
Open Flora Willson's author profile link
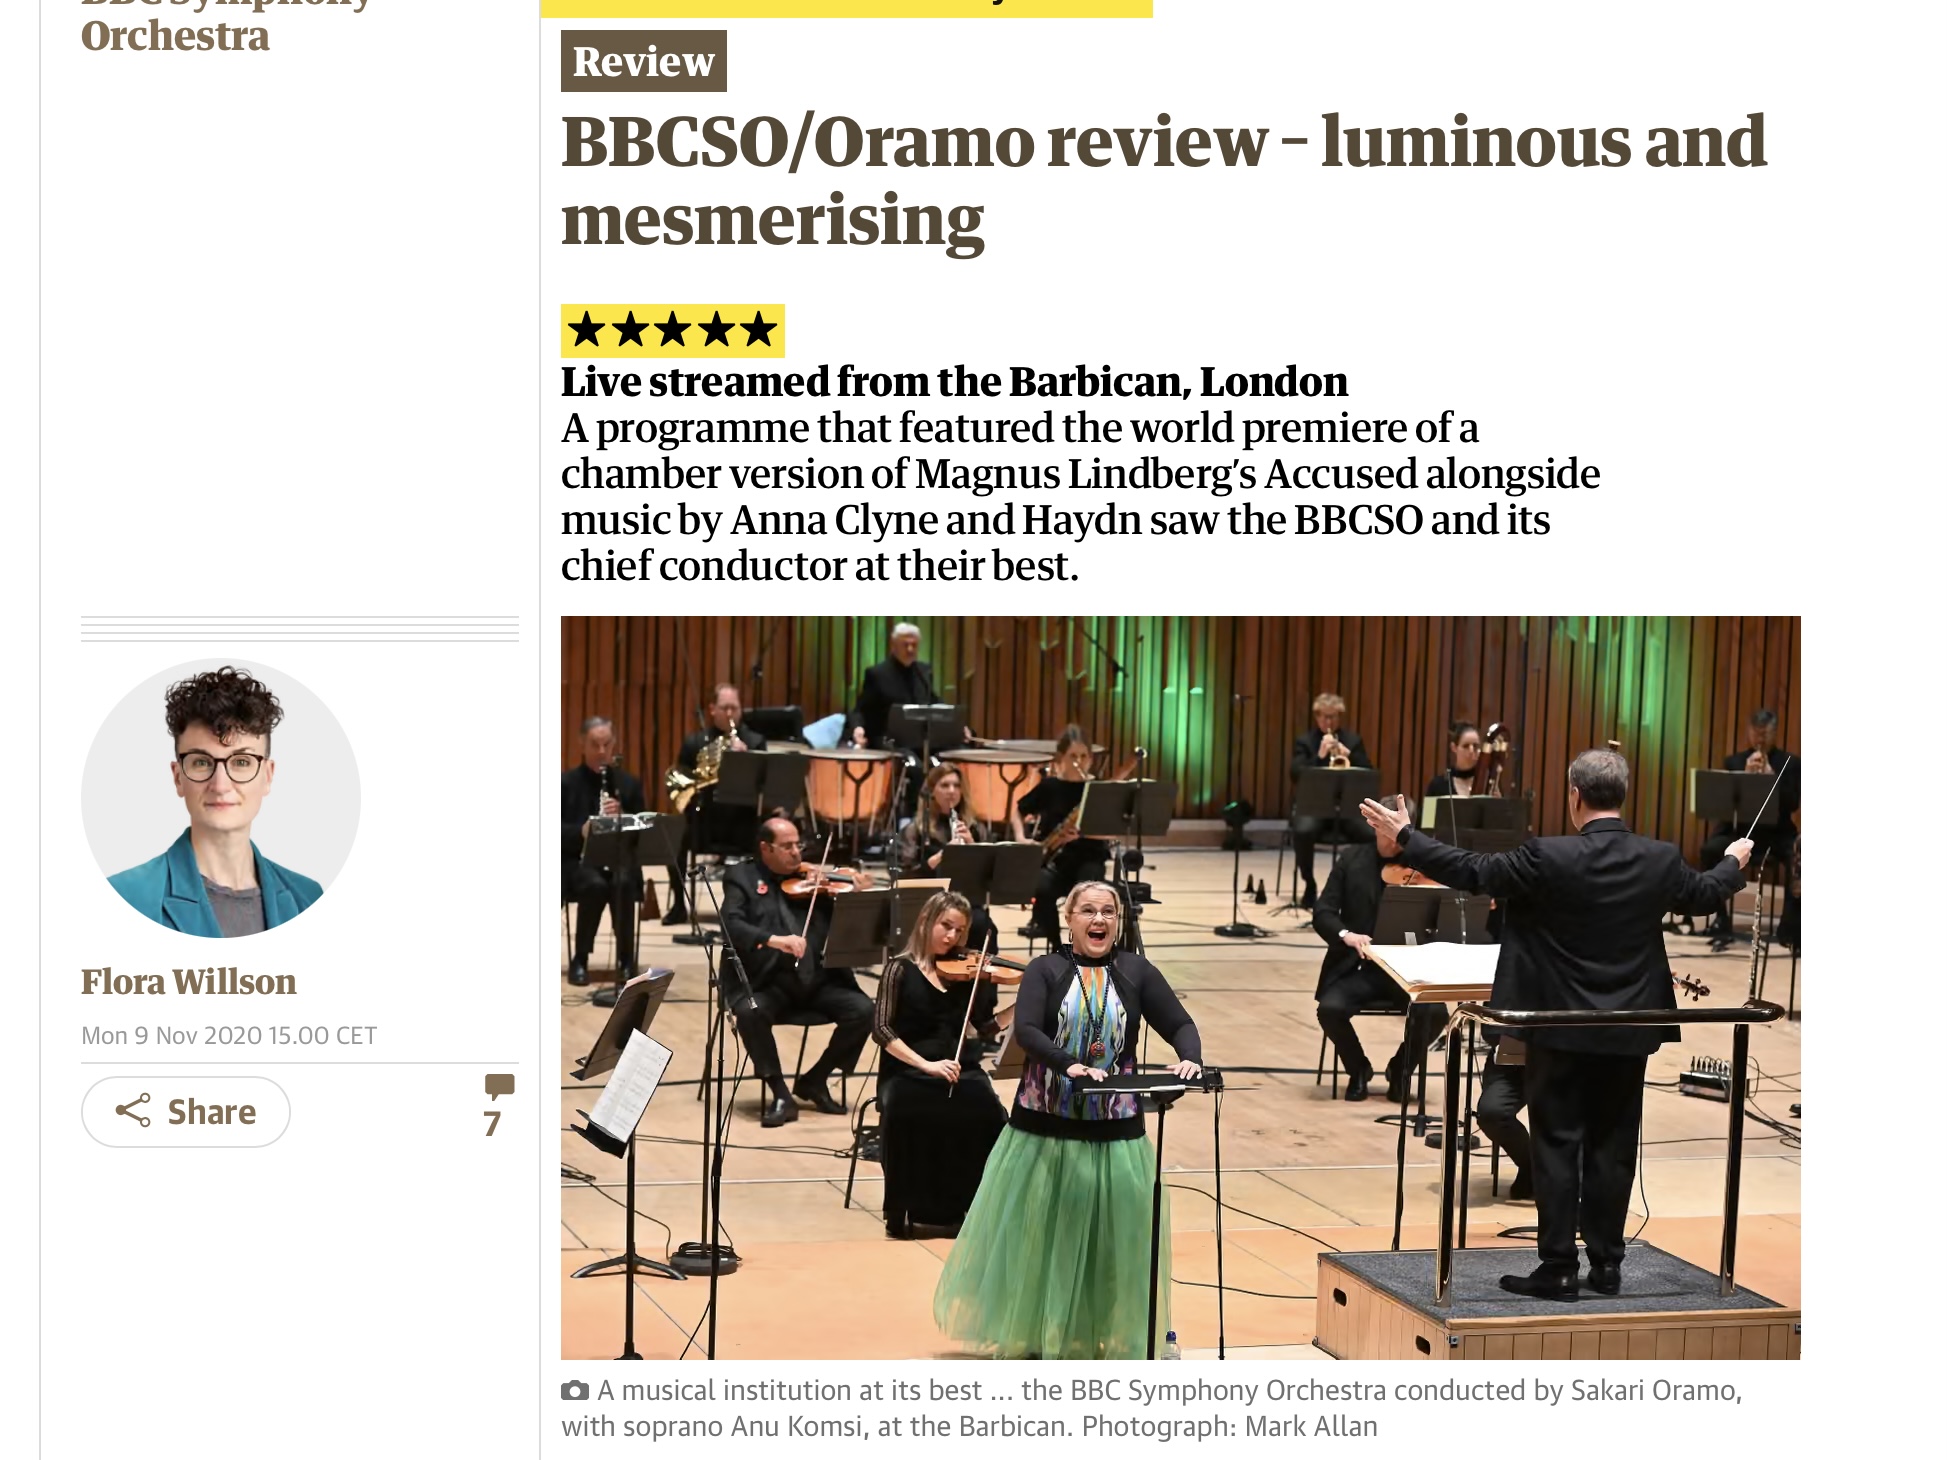pos(189,982)
